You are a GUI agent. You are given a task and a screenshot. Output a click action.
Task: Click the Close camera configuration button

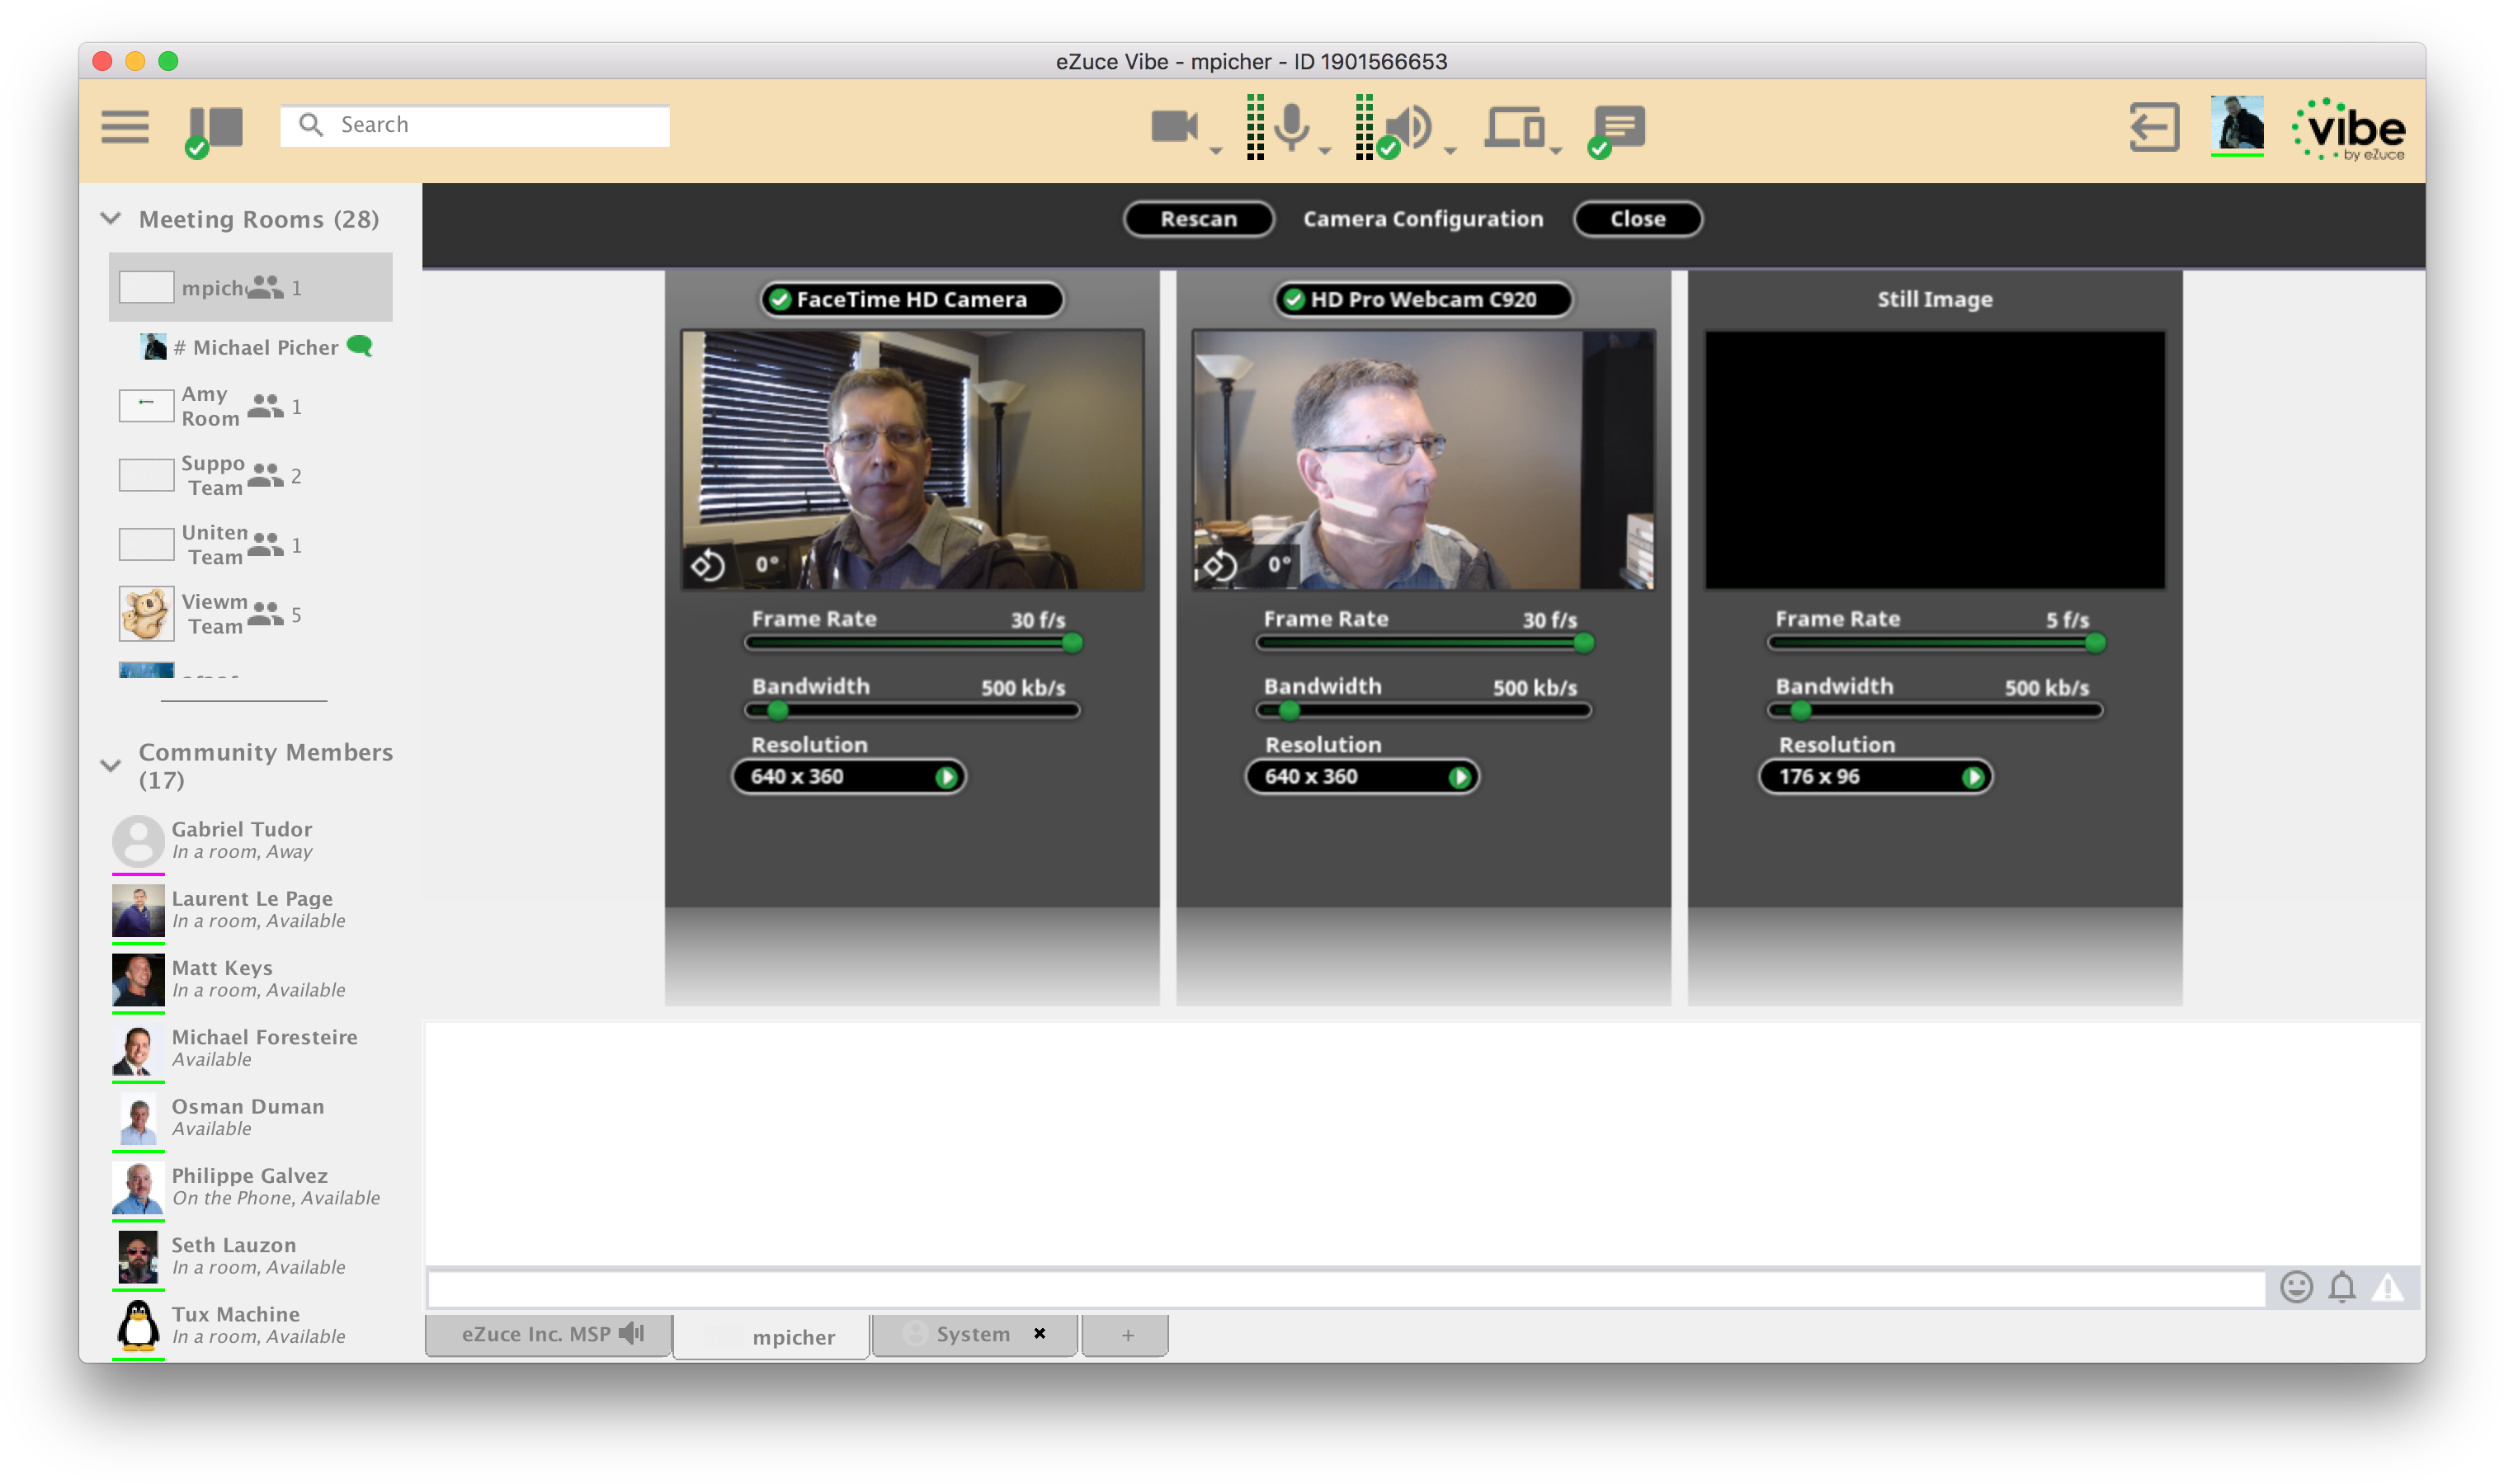click(1637, 219)
